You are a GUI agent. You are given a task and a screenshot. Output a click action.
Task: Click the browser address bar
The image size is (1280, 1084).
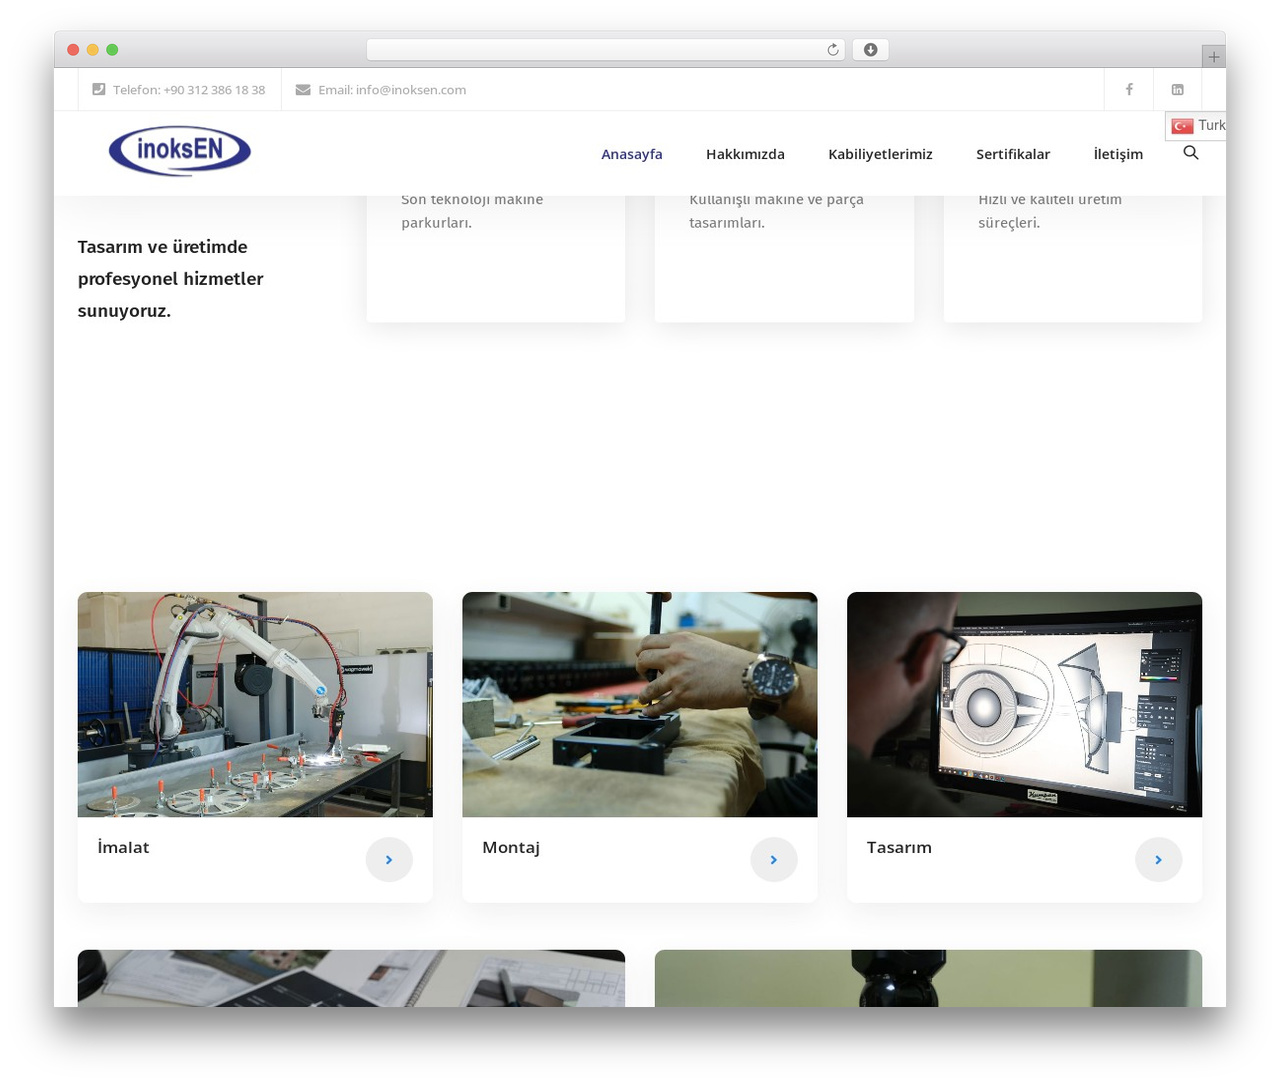click(x=605, y=50)
